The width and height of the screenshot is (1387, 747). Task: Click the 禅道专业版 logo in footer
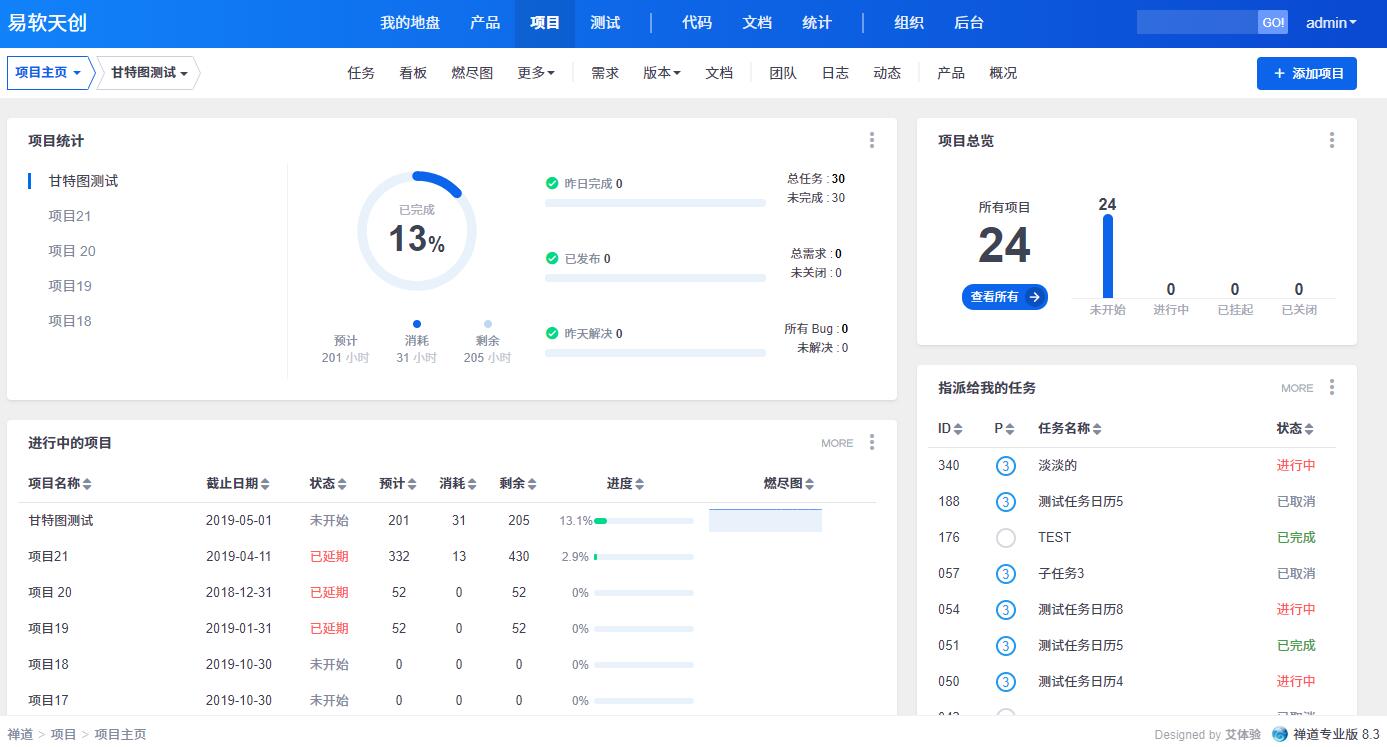tap(1279, 734)
